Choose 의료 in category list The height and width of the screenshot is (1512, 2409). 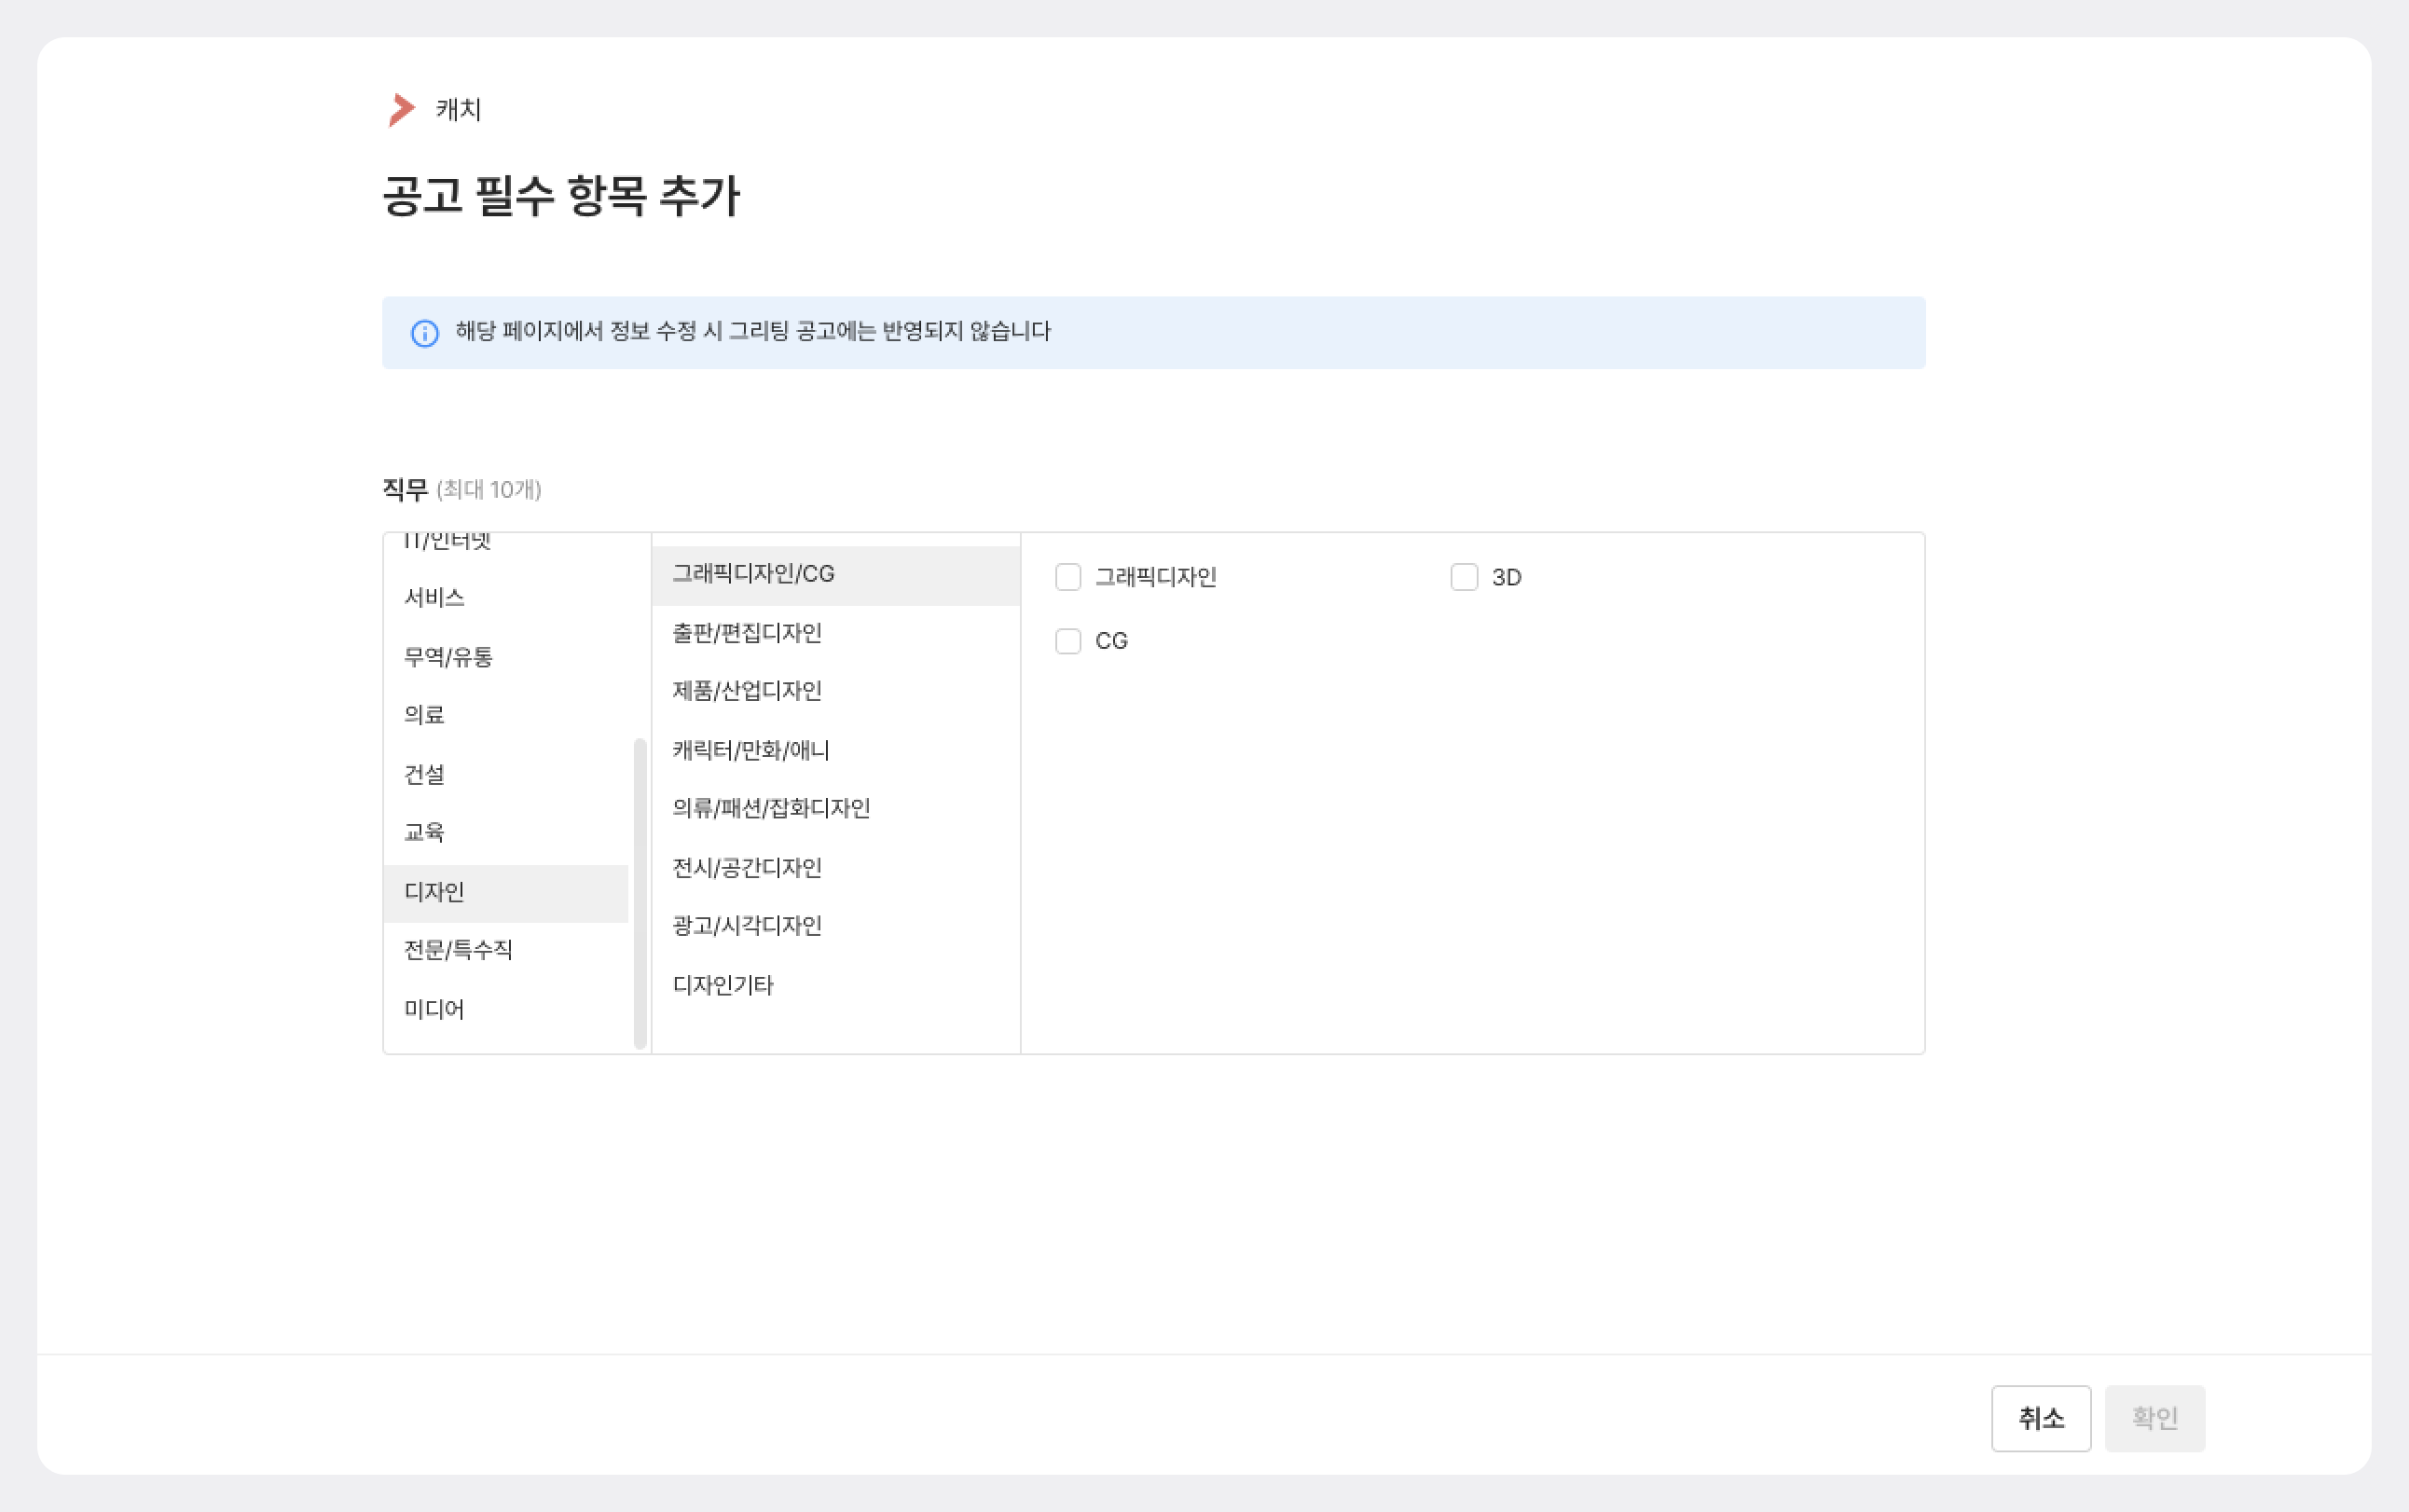pyautogui.click(x=424, y=715)
